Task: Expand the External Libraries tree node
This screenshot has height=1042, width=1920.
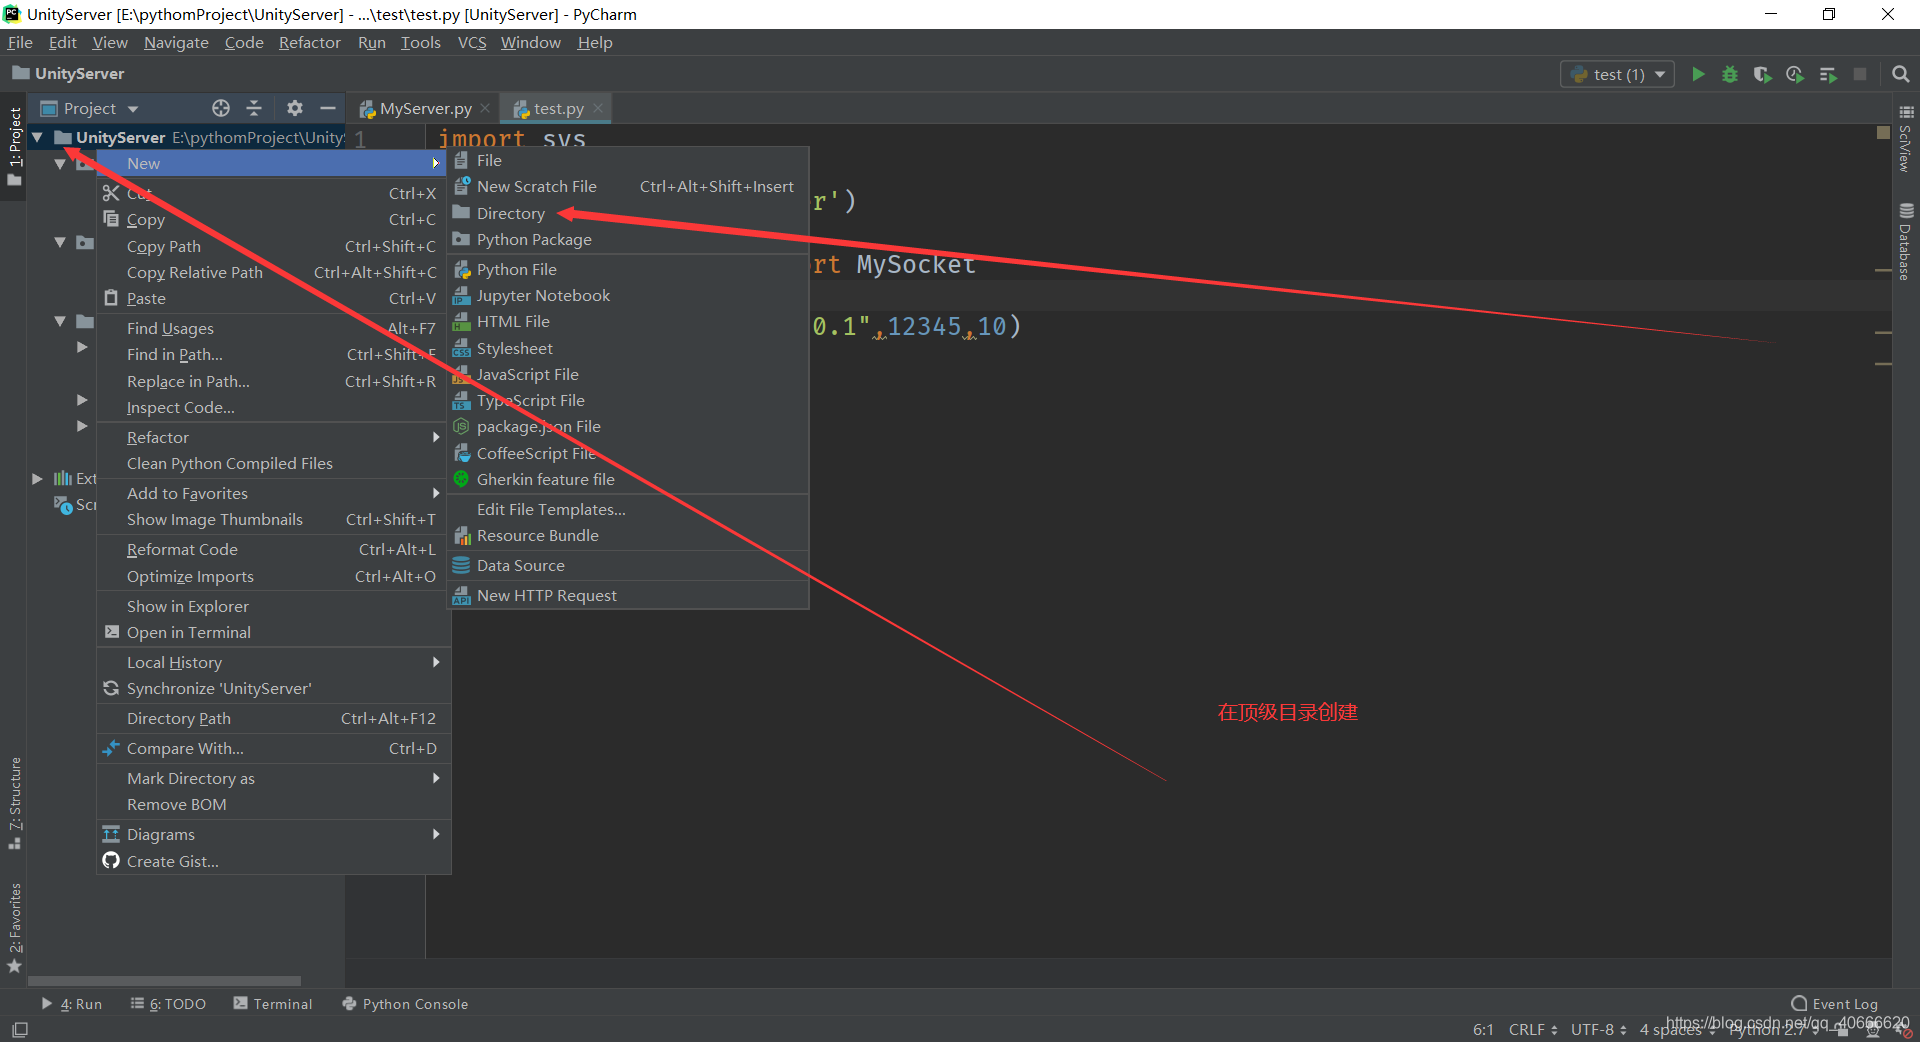Action: pos(37,478)
